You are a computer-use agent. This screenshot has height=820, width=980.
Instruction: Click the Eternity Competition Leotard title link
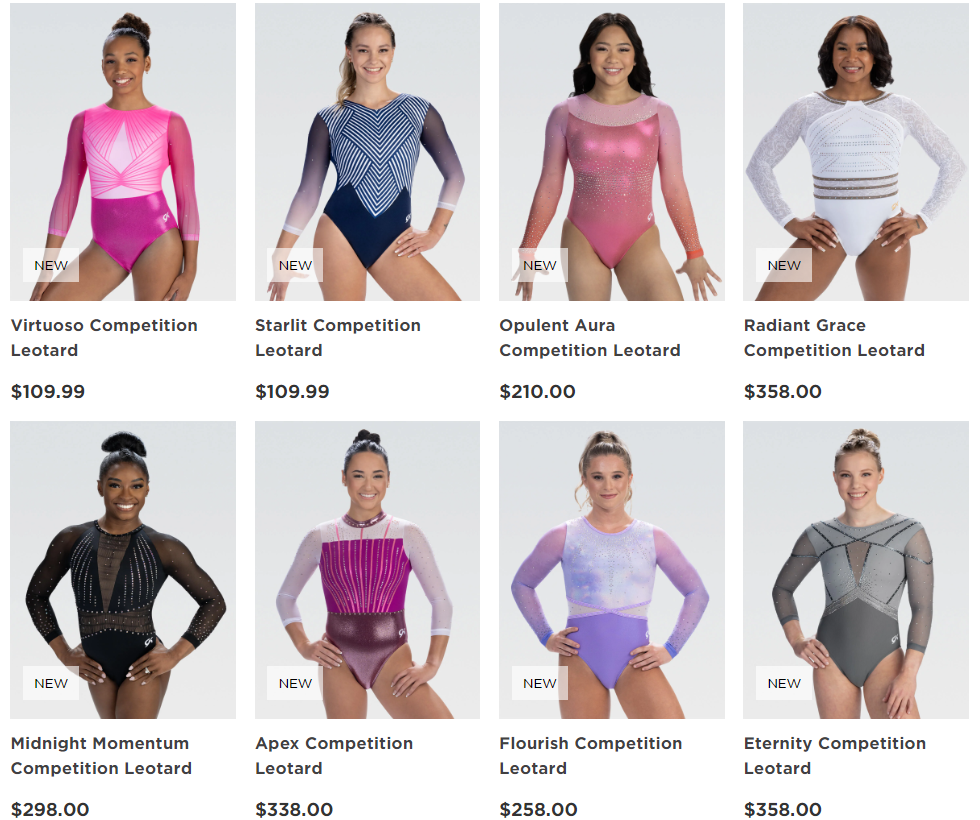pos(835,756)
